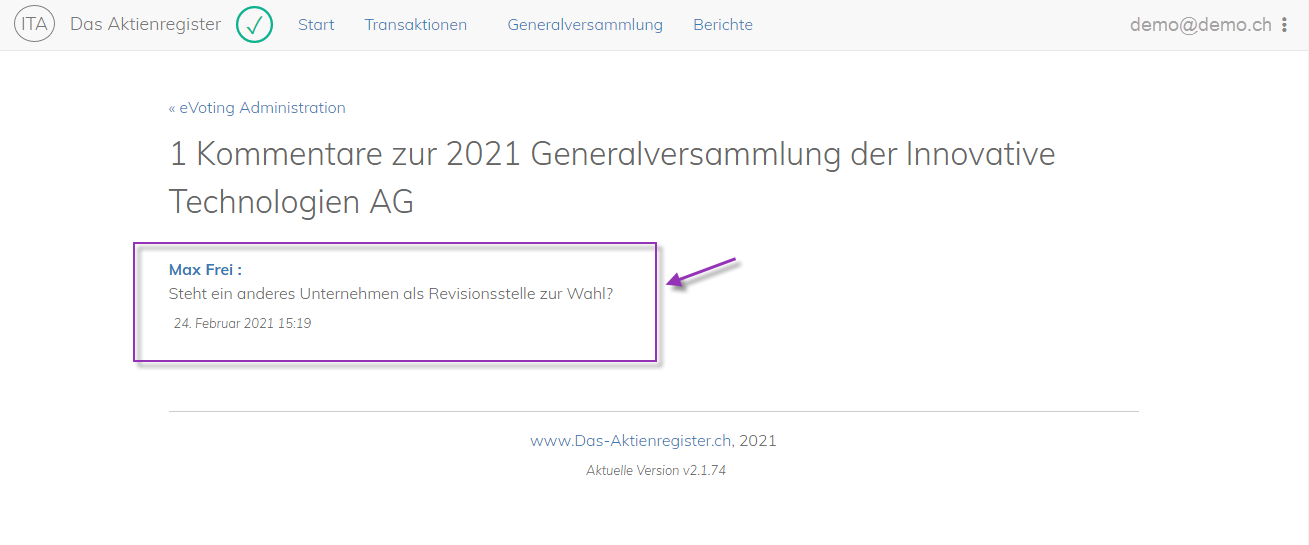Open the Berichte menu

point(723,25)
